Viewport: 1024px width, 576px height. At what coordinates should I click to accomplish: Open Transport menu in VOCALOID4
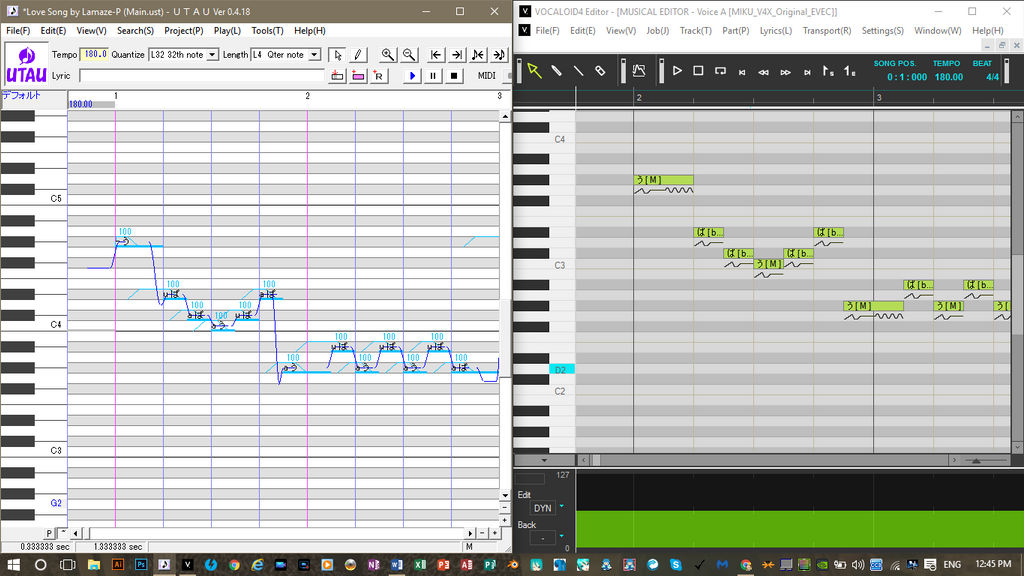pos(827,31)
